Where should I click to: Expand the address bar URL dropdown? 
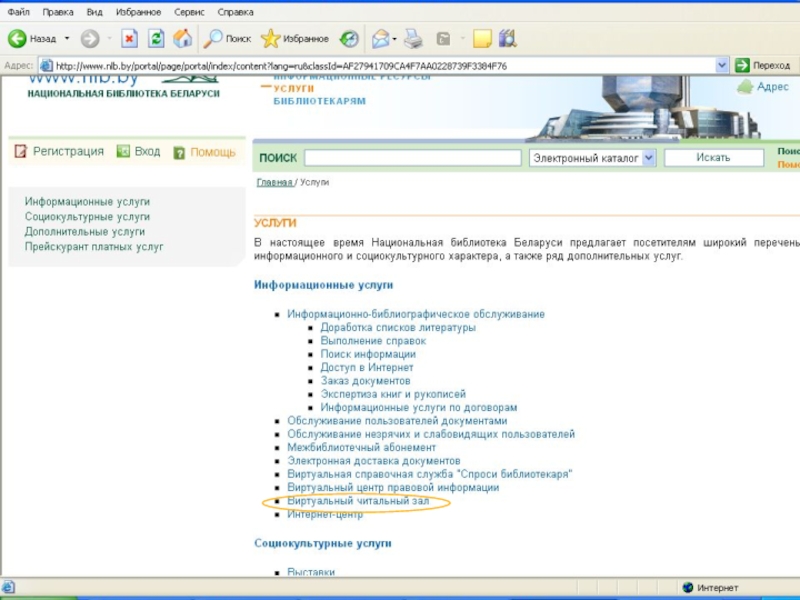click(721, 65)
